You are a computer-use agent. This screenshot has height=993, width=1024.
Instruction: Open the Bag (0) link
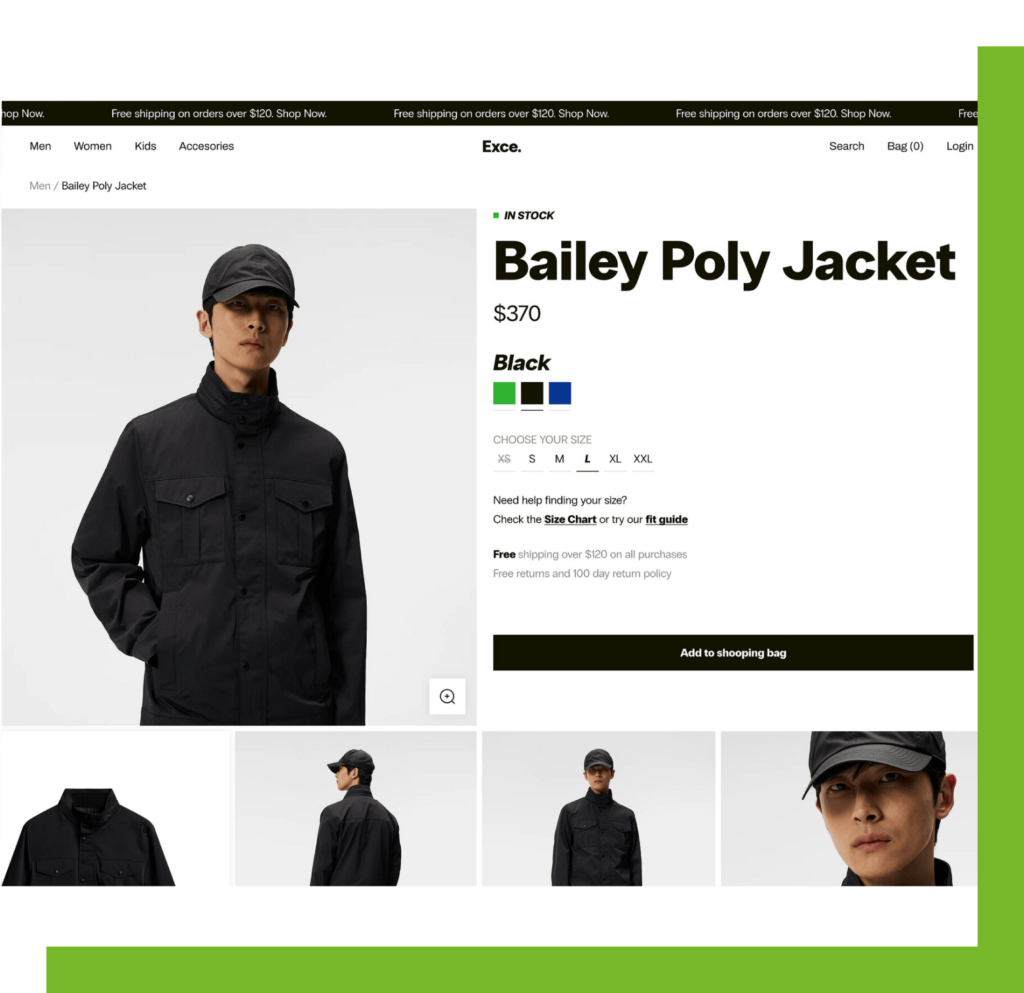click(905, 146)
